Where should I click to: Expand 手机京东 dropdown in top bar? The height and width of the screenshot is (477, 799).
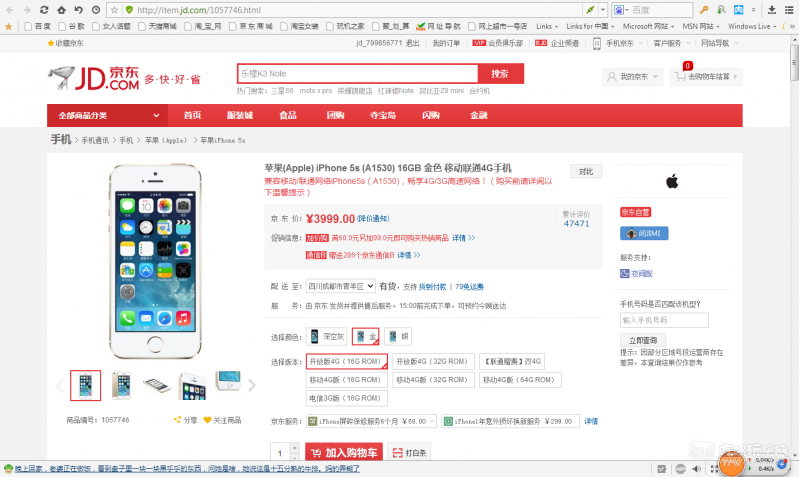(623, 43)
